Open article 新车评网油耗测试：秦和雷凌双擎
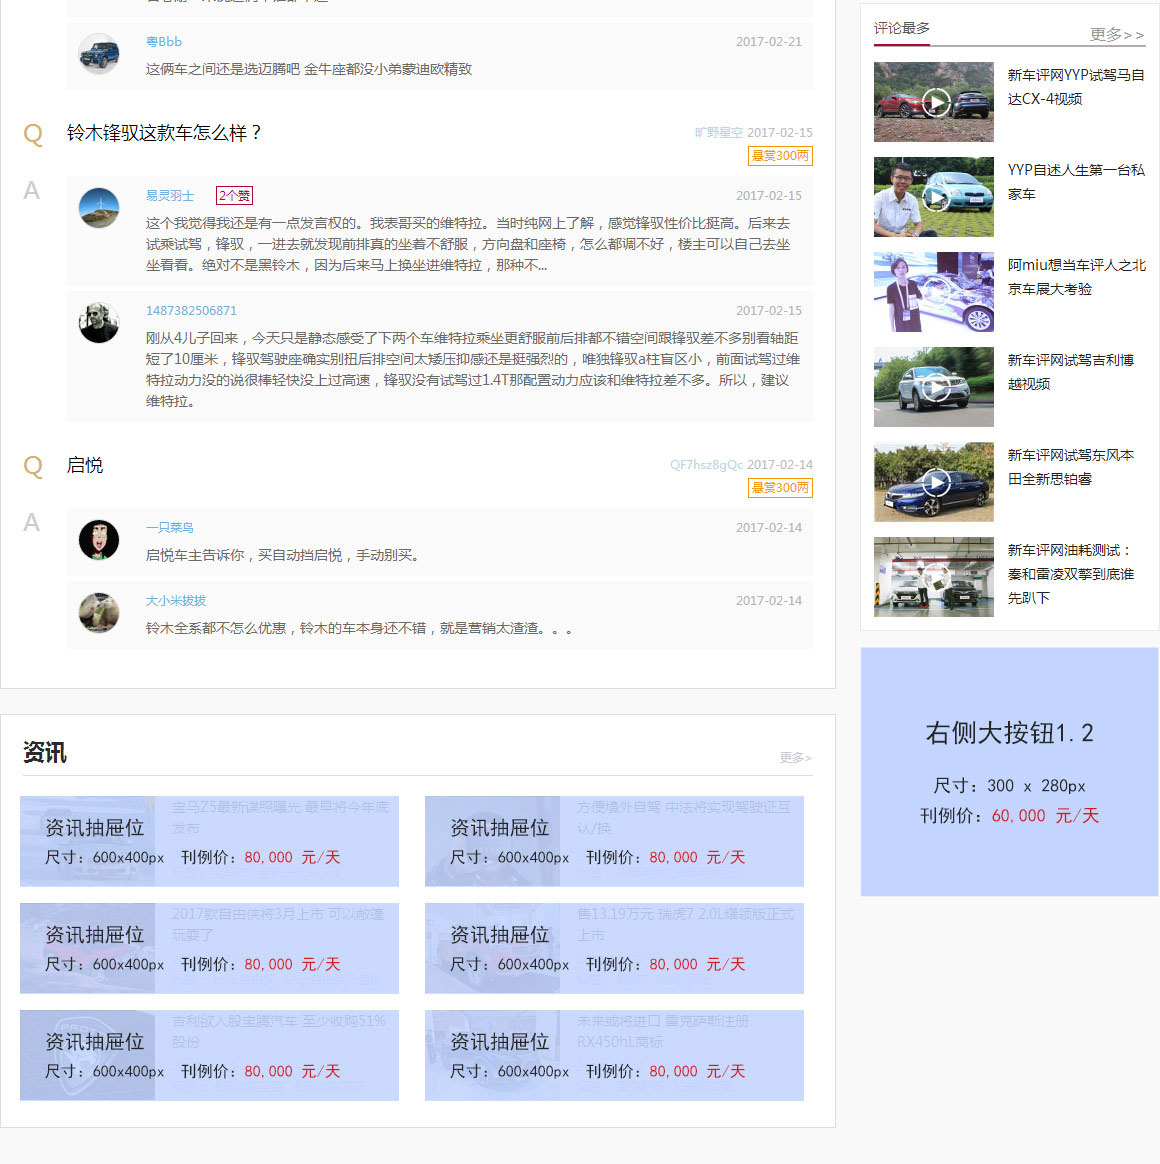The width and height of the screenshot is (1160, 1164). click(x=1070, y=574)
